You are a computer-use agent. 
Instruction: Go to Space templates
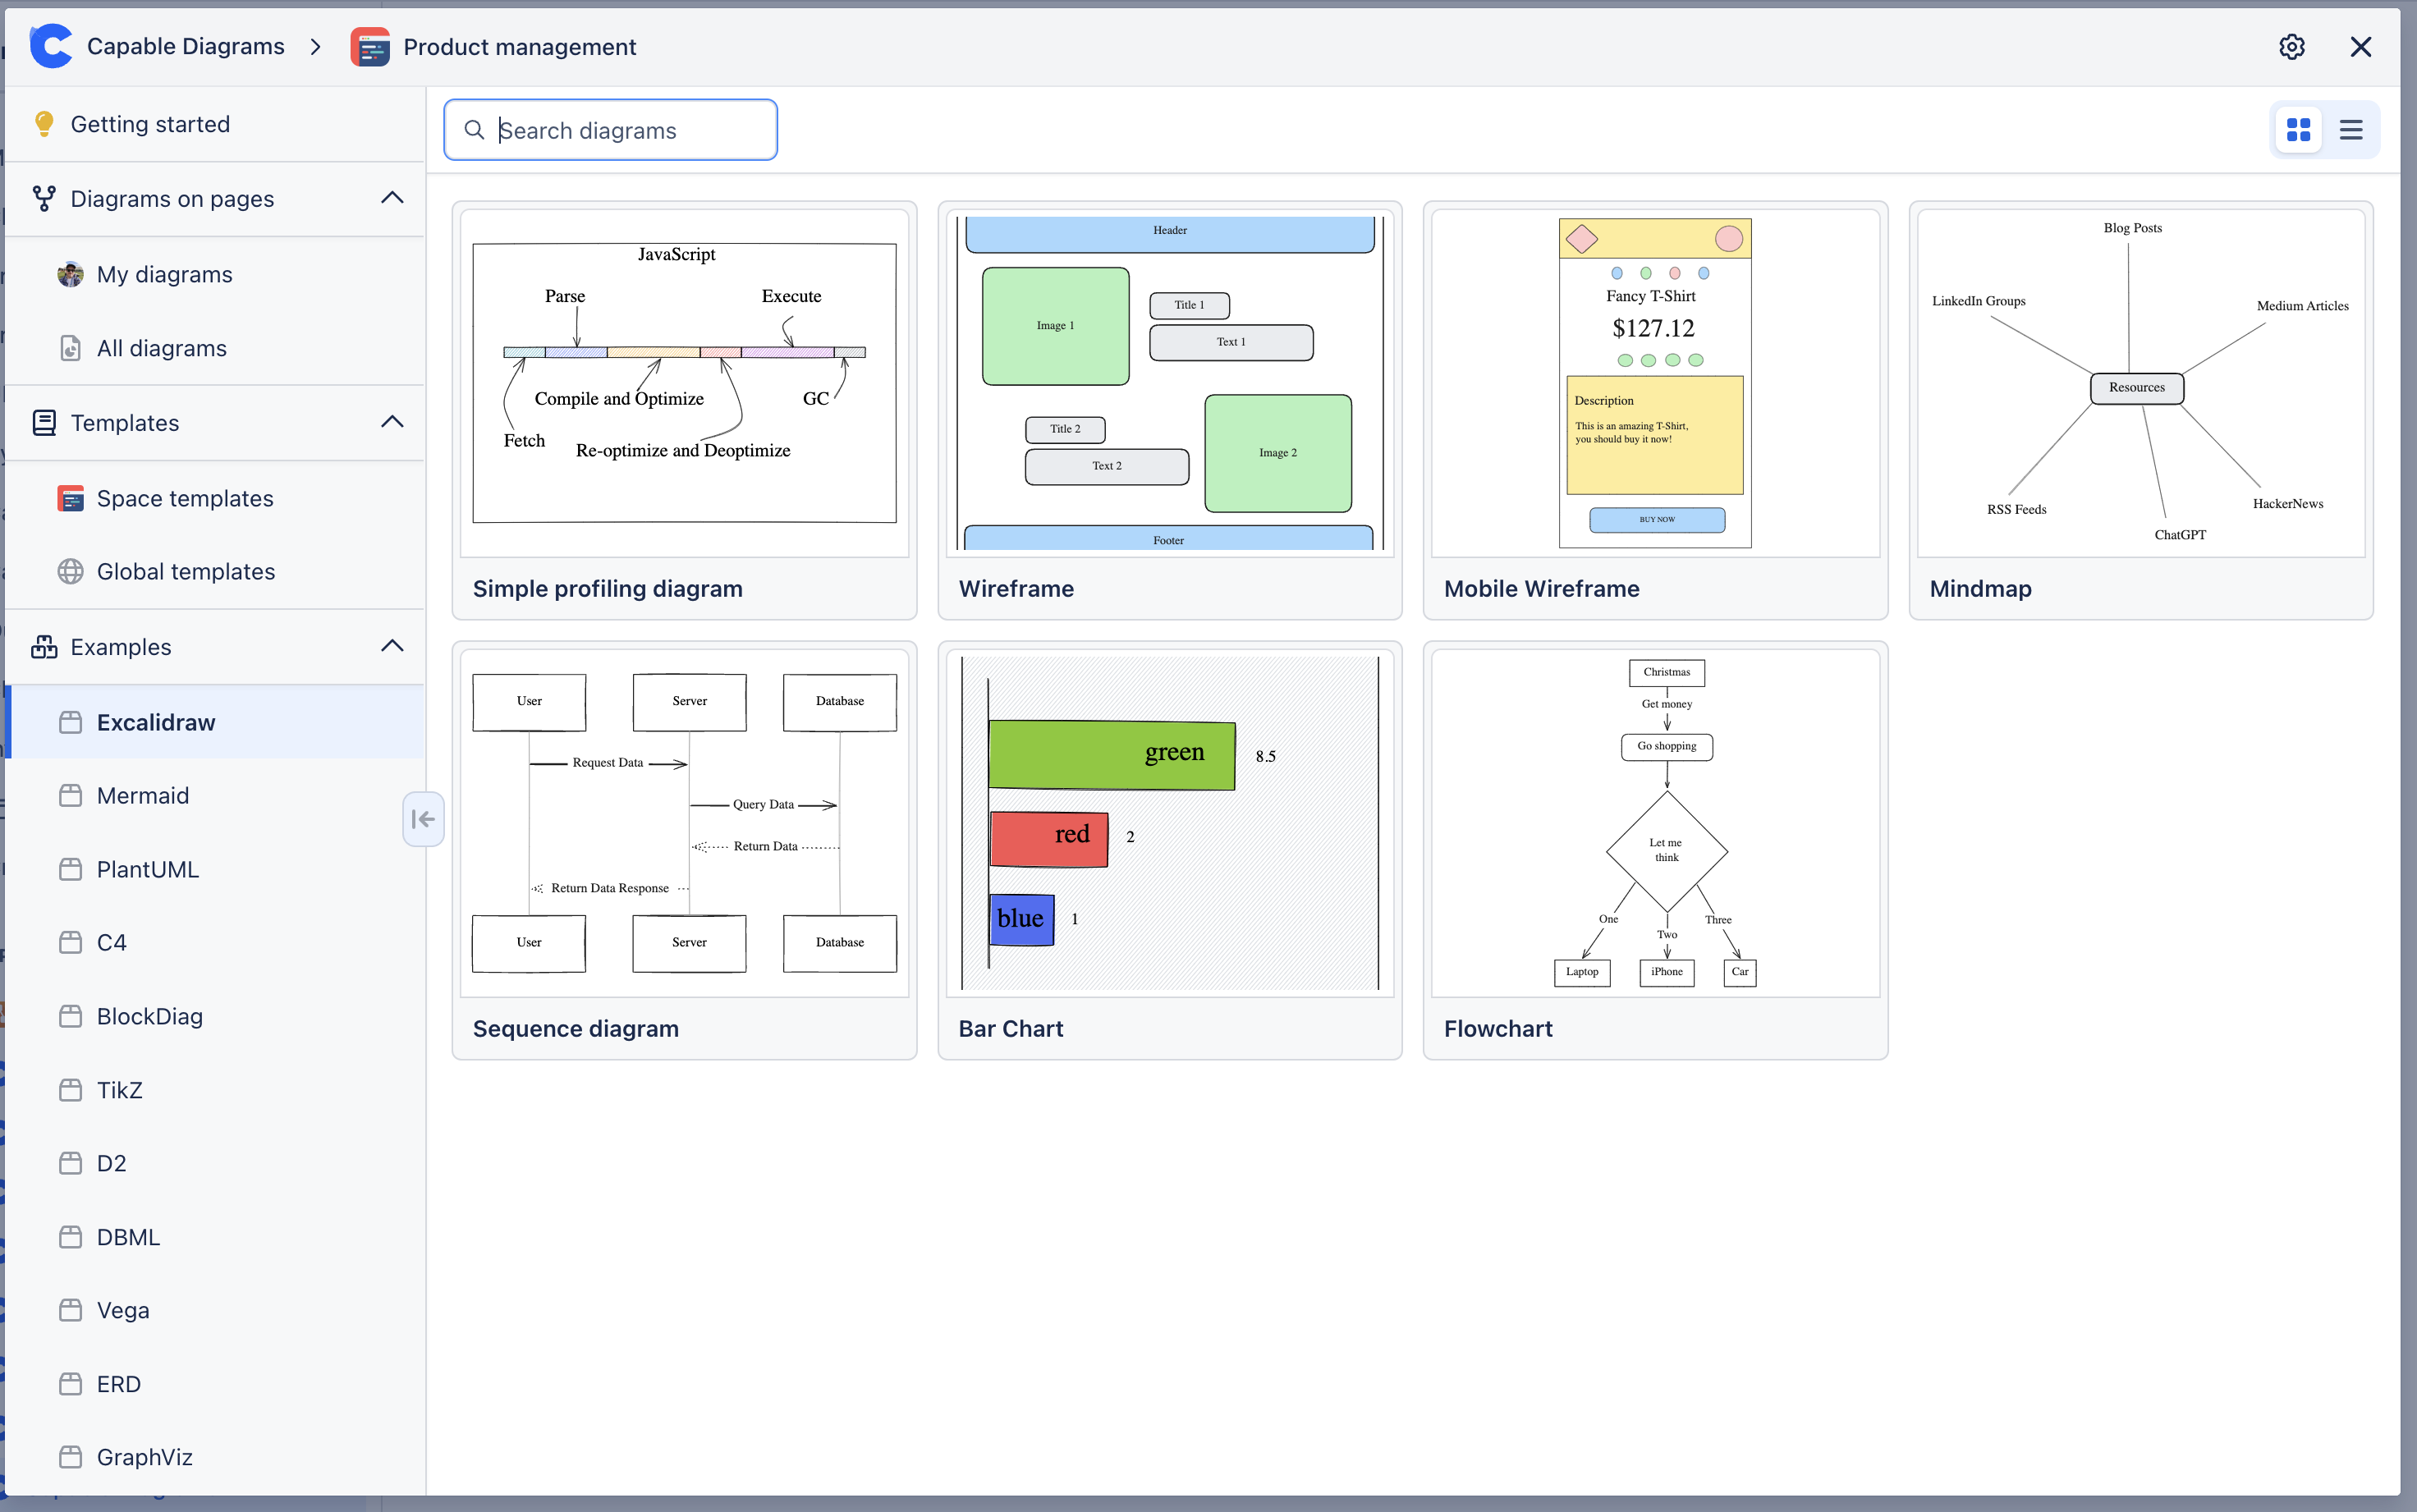point(185,498)
